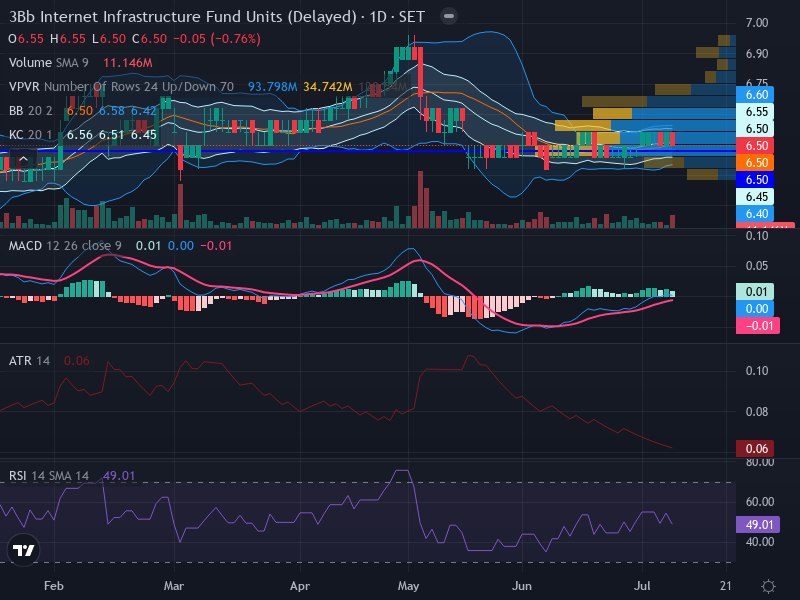Viewport: 800px width, 600px height.
Task: Select the Volume SMA 9 indicator legend
Action: [x=48, y=63]
